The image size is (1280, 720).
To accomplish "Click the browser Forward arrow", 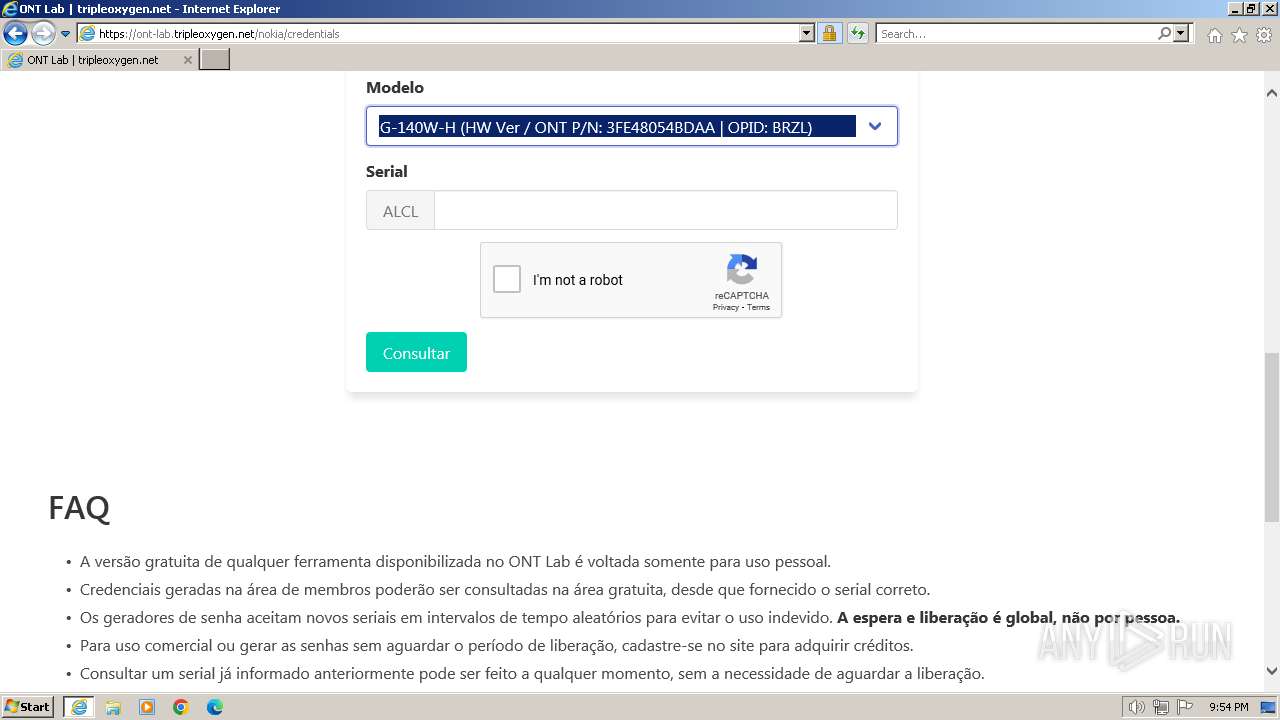I will tap(43, 34).
